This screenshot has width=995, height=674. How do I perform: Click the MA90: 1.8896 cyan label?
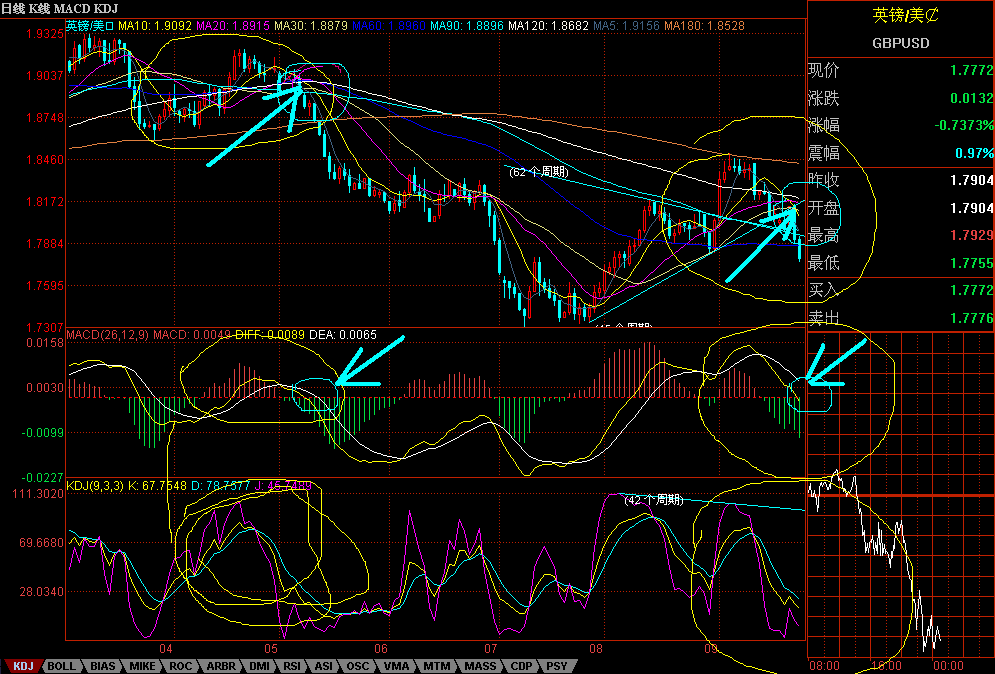pyautogui.click(x=467, y=26)
